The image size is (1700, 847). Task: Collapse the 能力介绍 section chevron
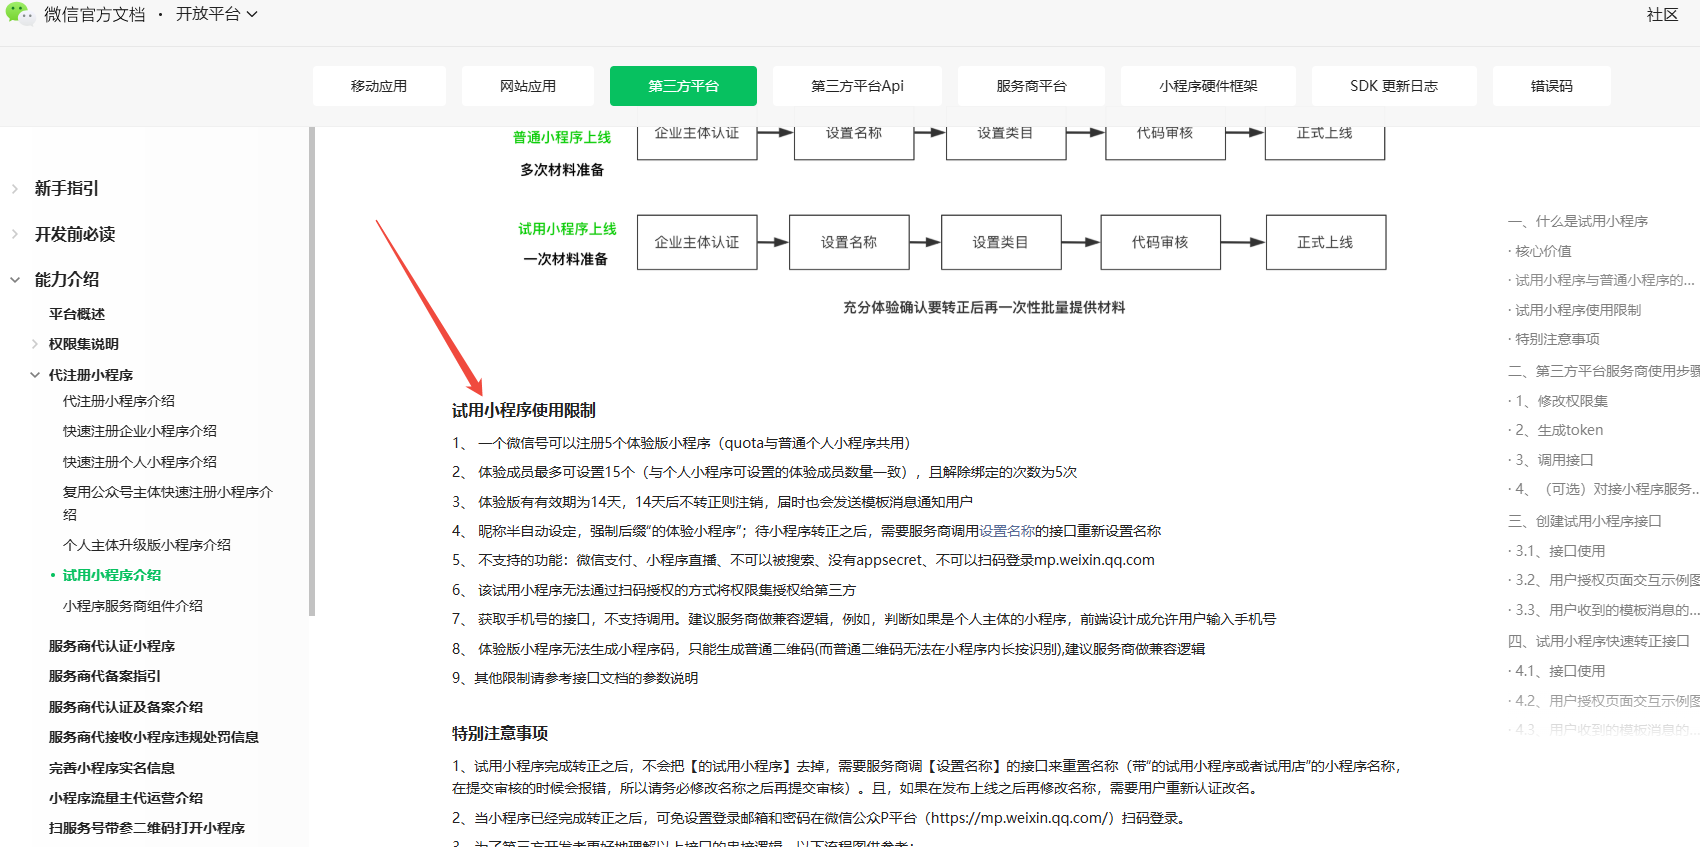coord(15,280)
